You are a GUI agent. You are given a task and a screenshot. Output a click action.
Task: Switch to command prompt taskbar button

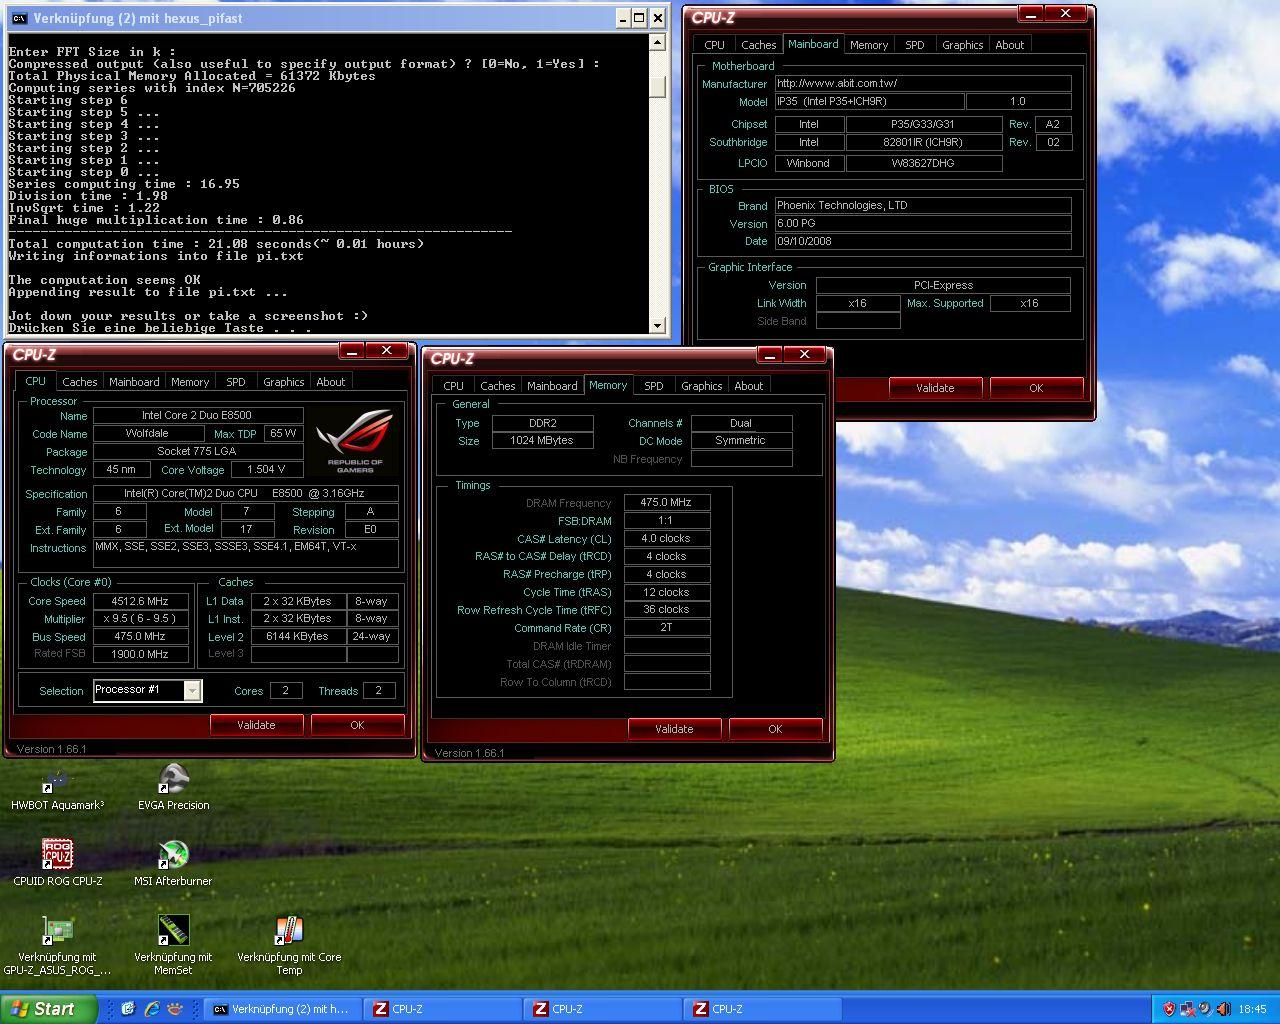pos(282,1009)
